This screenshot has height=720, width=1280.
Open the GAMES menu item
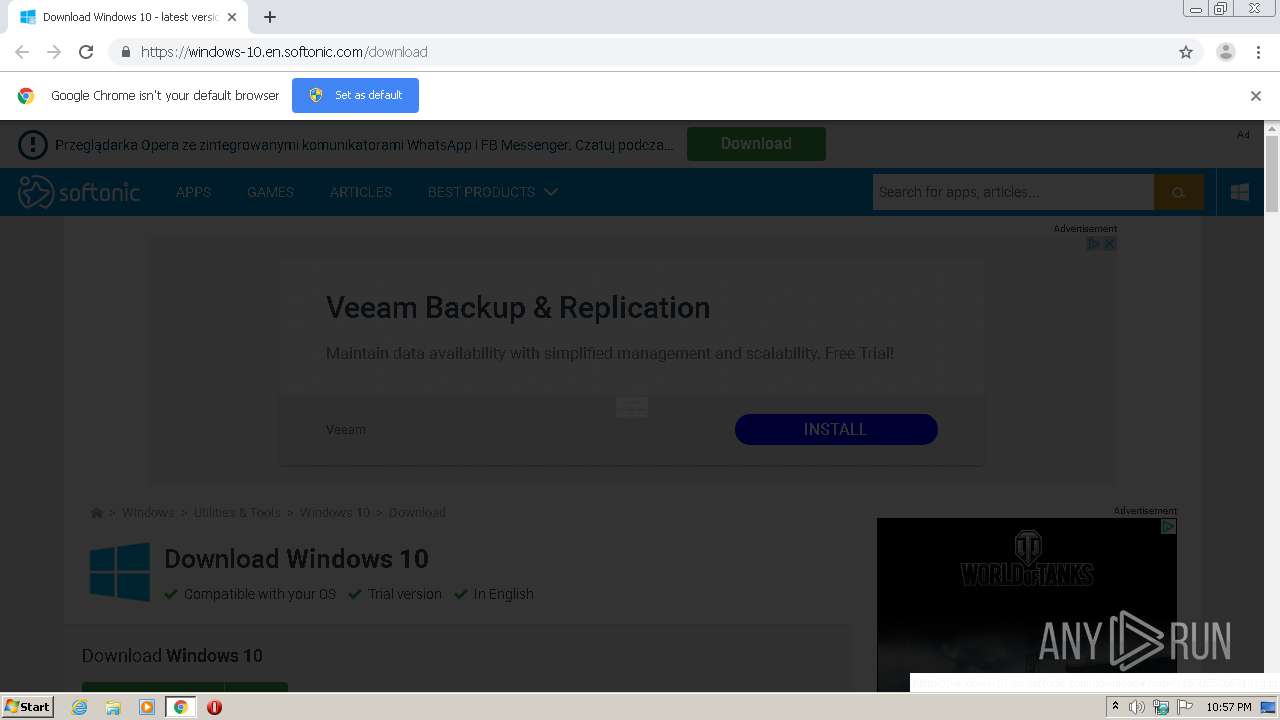click(270, 192)
